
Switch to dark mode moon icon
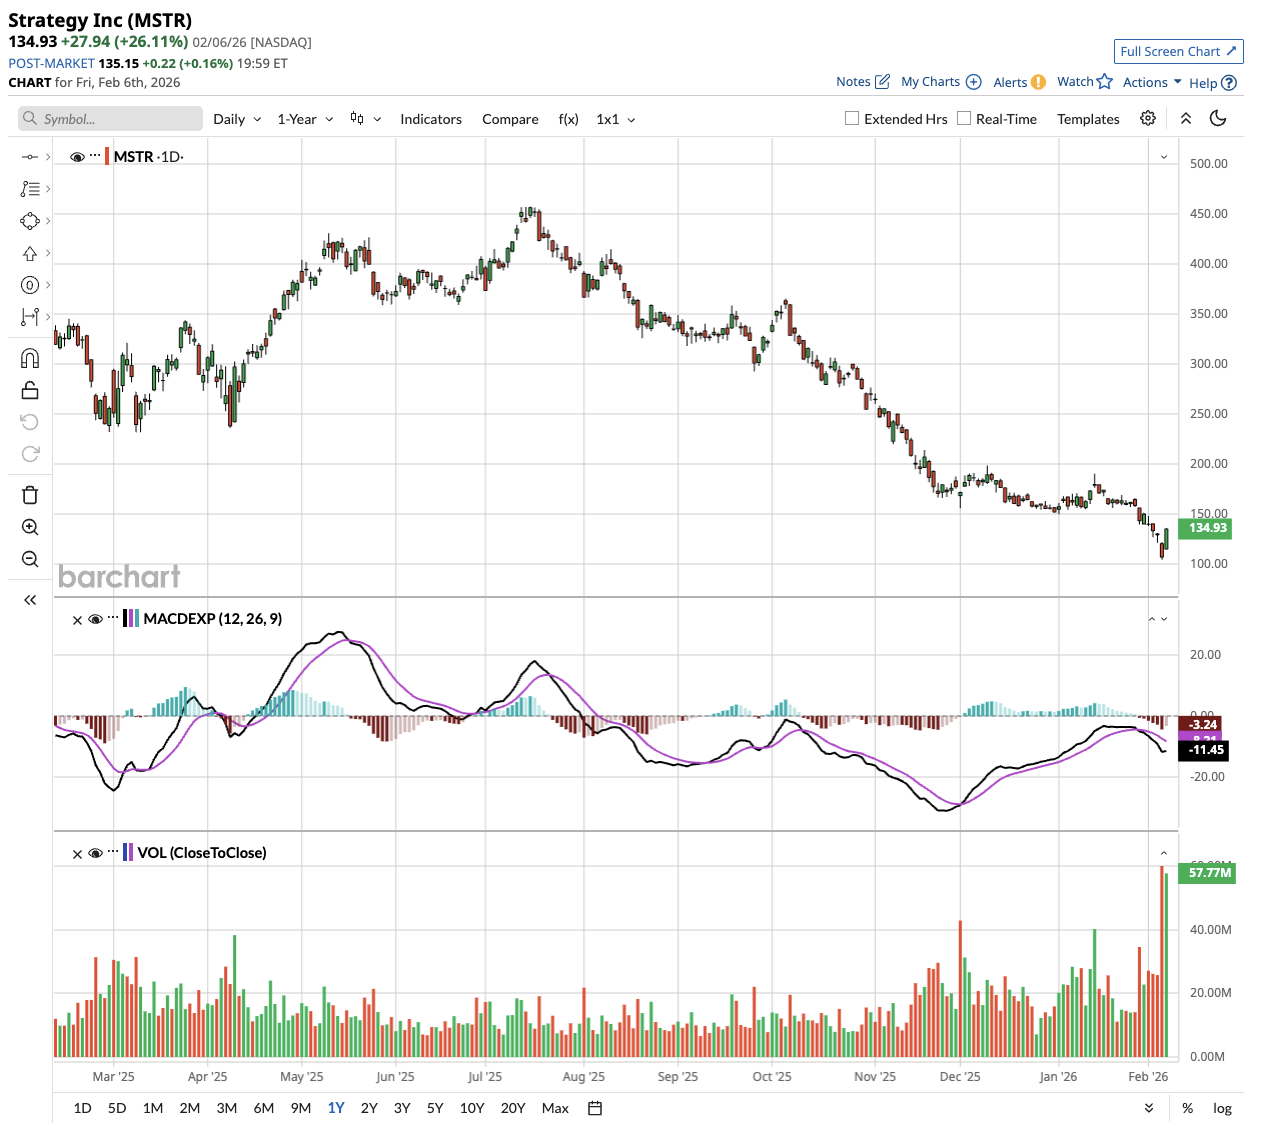point(1218,118)
